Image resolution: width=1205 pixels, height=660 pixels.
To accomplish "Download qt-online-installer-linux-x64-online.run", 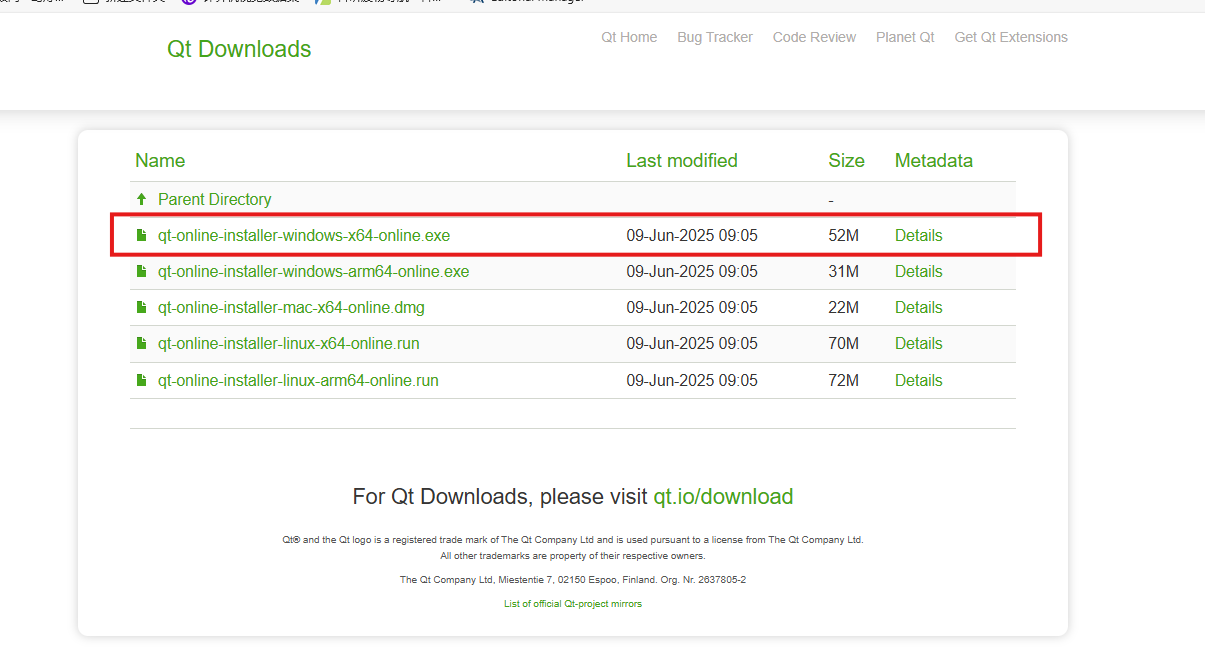I will point(289,344).
